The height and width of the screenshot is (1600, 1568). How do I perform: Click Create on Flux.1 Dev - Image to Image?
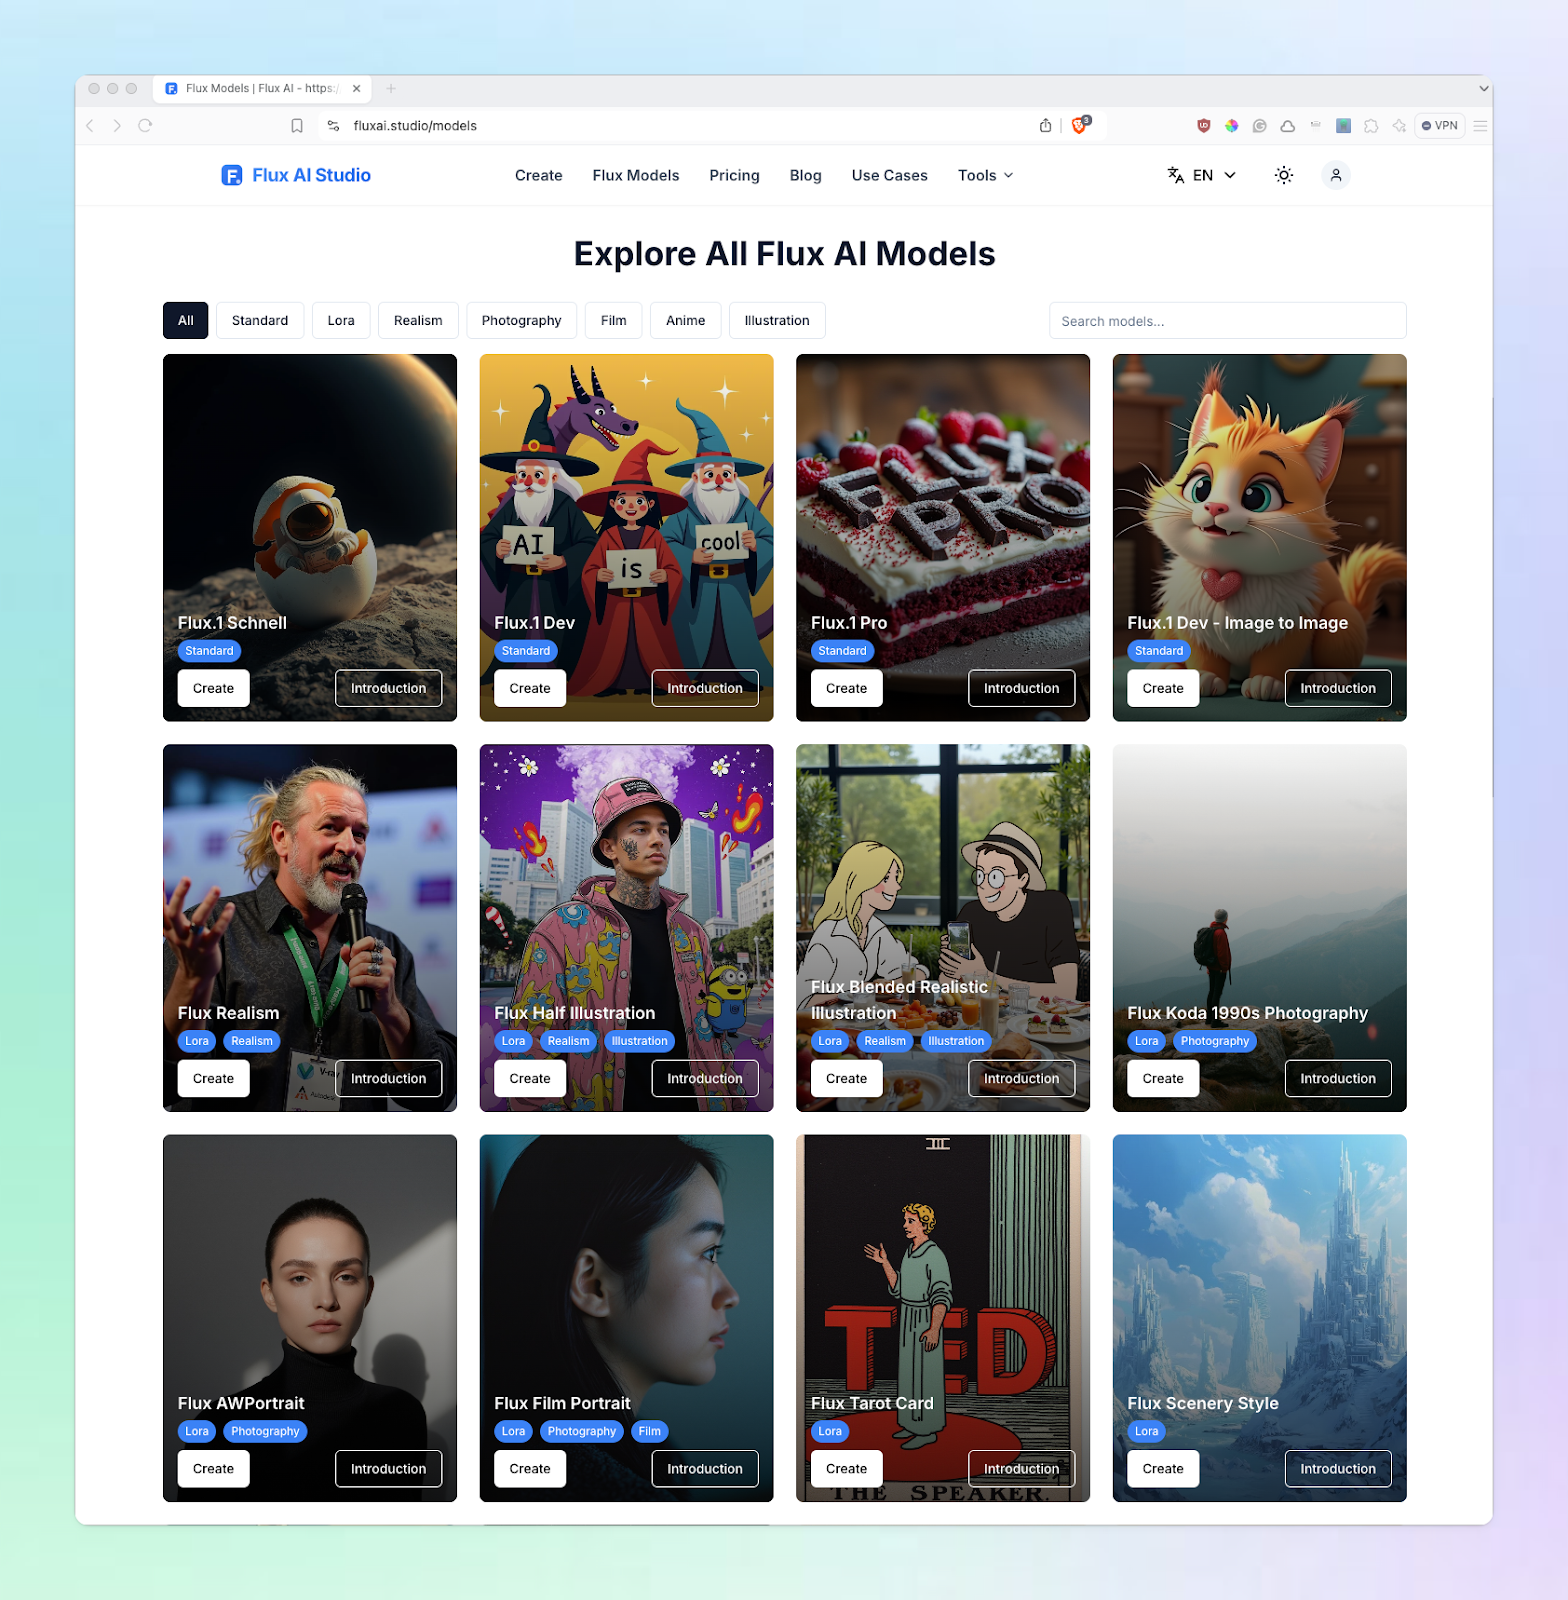1163,688
